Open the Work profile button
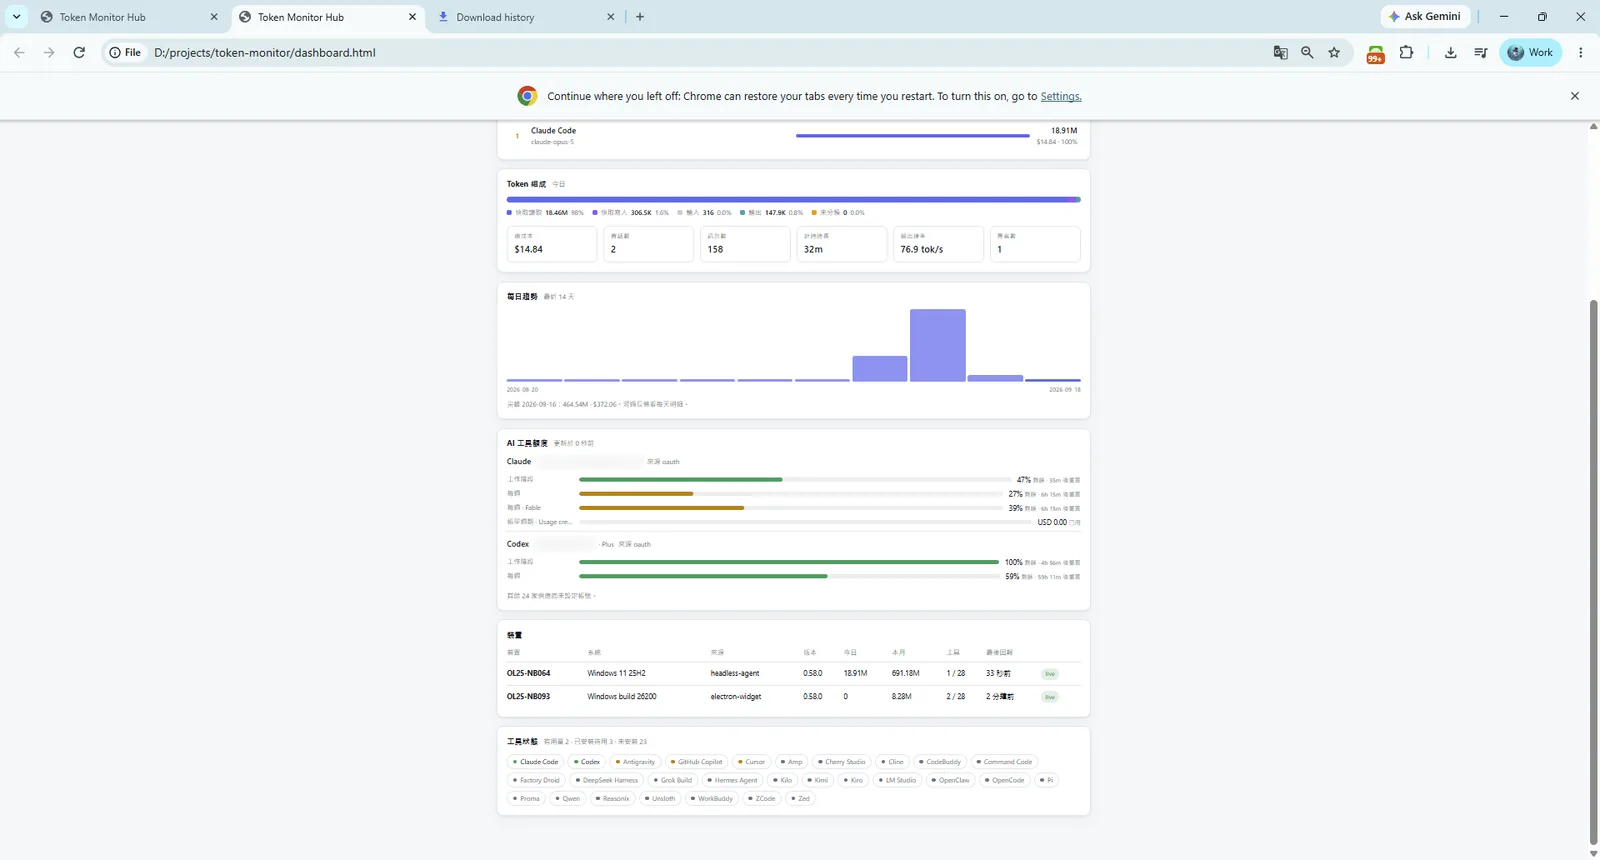Screen dimensions: 1600x860 [x=1530, y=53]
